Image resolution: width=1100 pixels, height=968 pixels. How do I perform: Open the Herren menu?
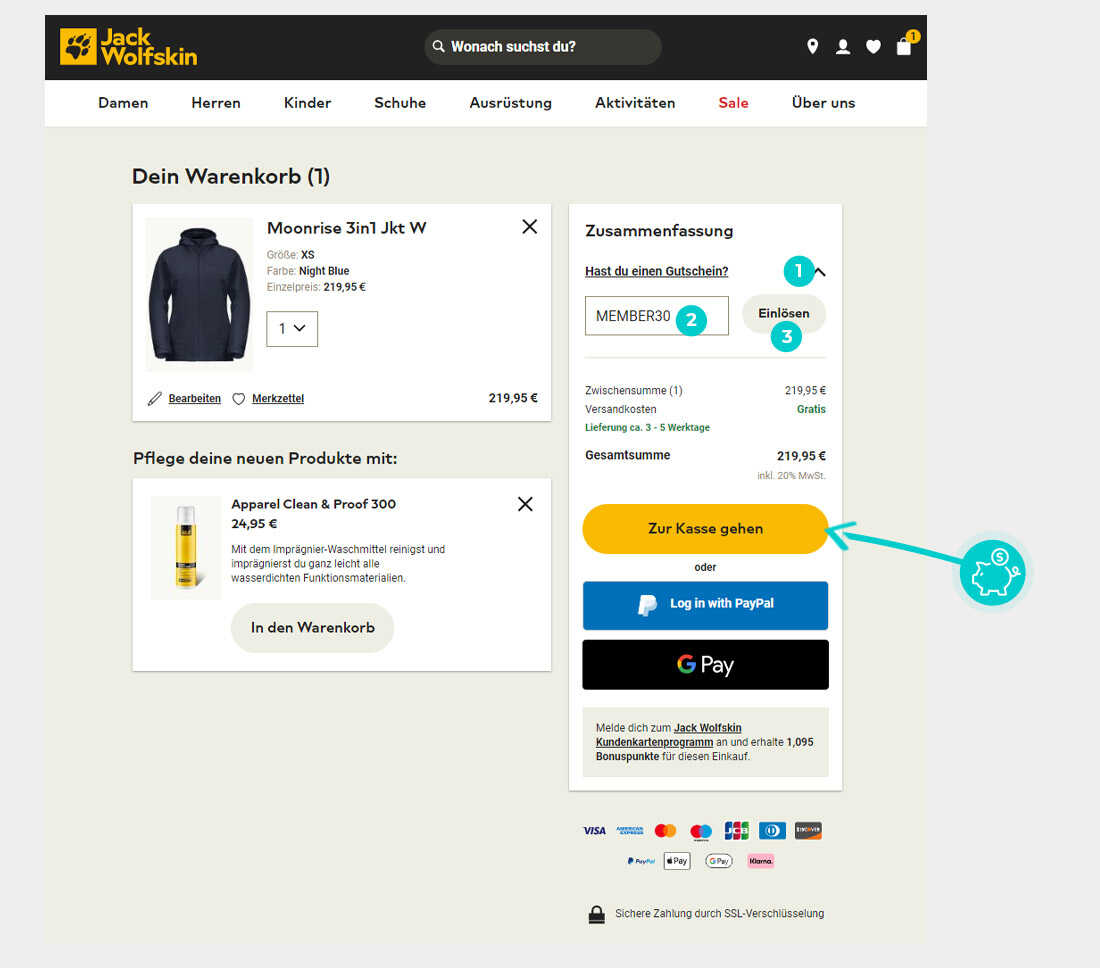216,102
